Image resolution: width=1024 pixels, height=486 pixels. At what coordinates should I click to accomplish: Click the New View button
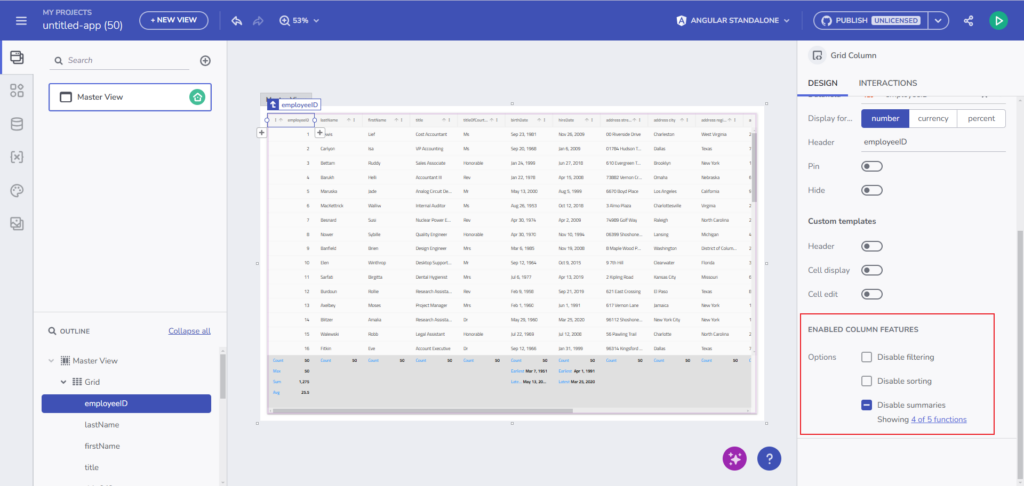tap(174, 20)
